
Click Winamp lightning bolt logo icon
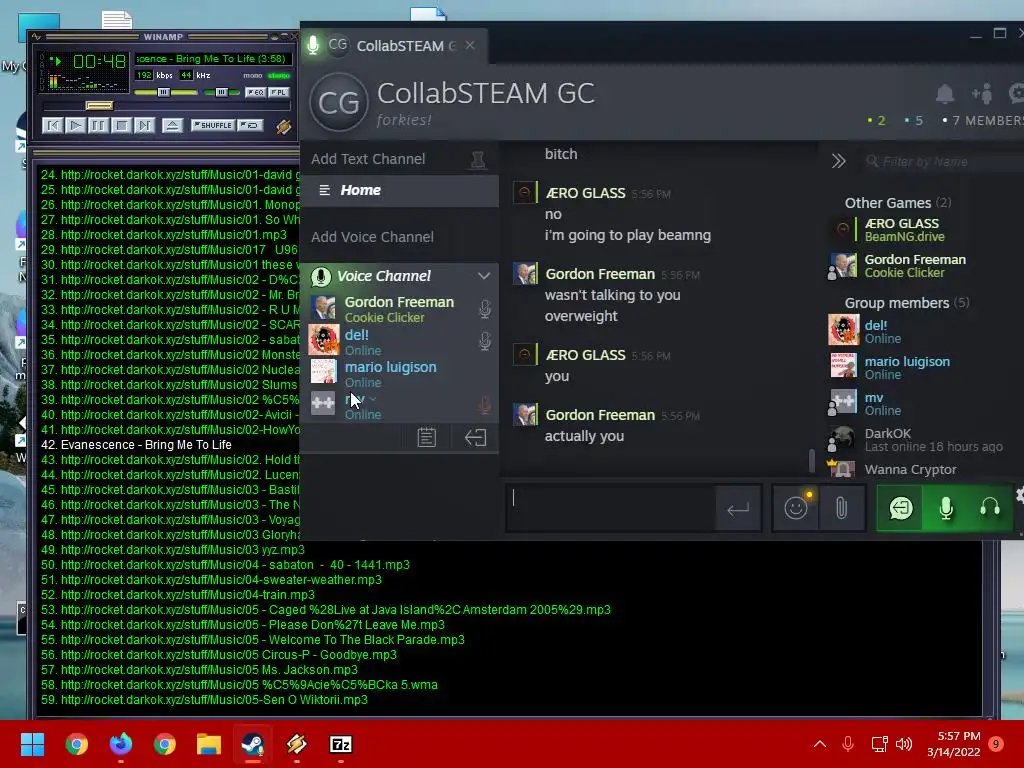(x=283, y=126)
